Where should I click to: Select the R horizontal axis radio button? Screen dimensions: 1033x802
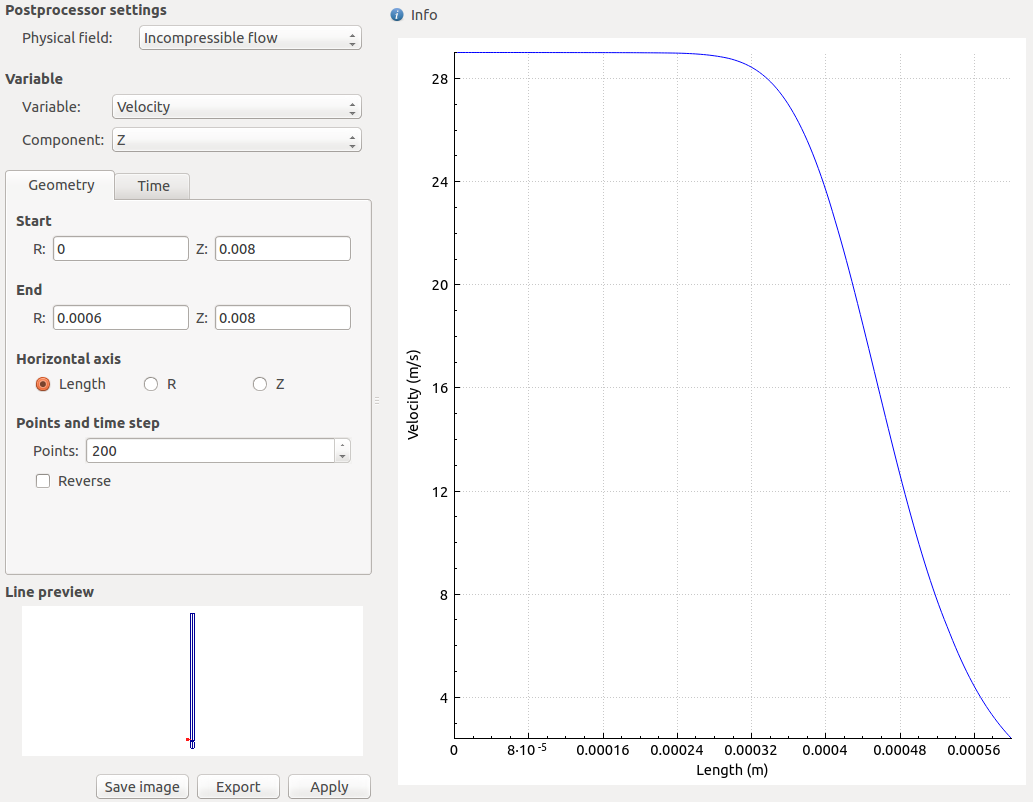[x=152, y=384]
